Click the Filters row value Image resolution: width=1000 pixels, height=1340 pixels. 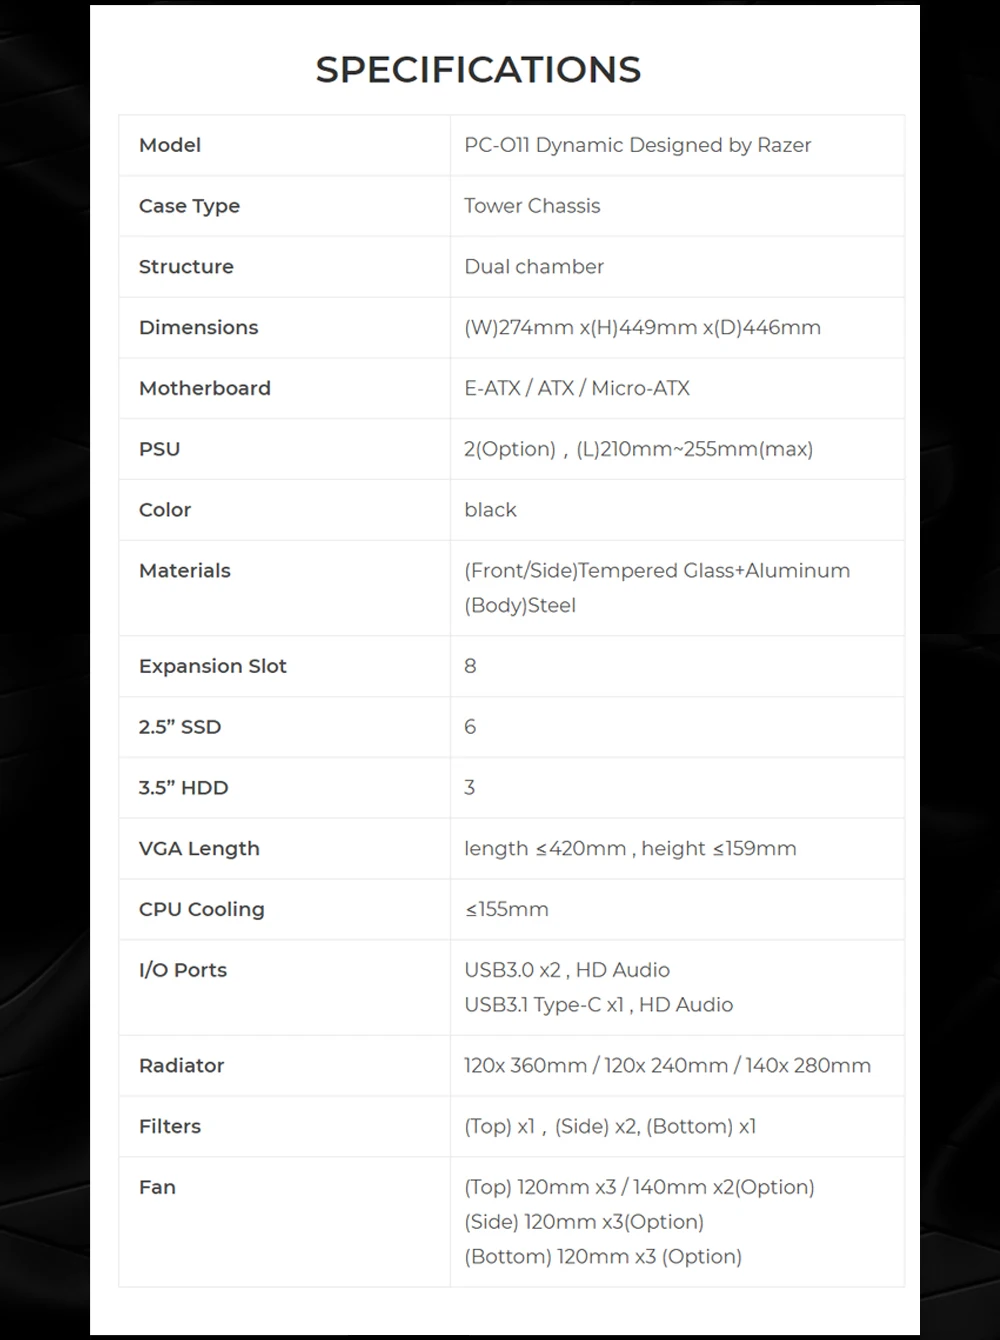(610, 1127)
